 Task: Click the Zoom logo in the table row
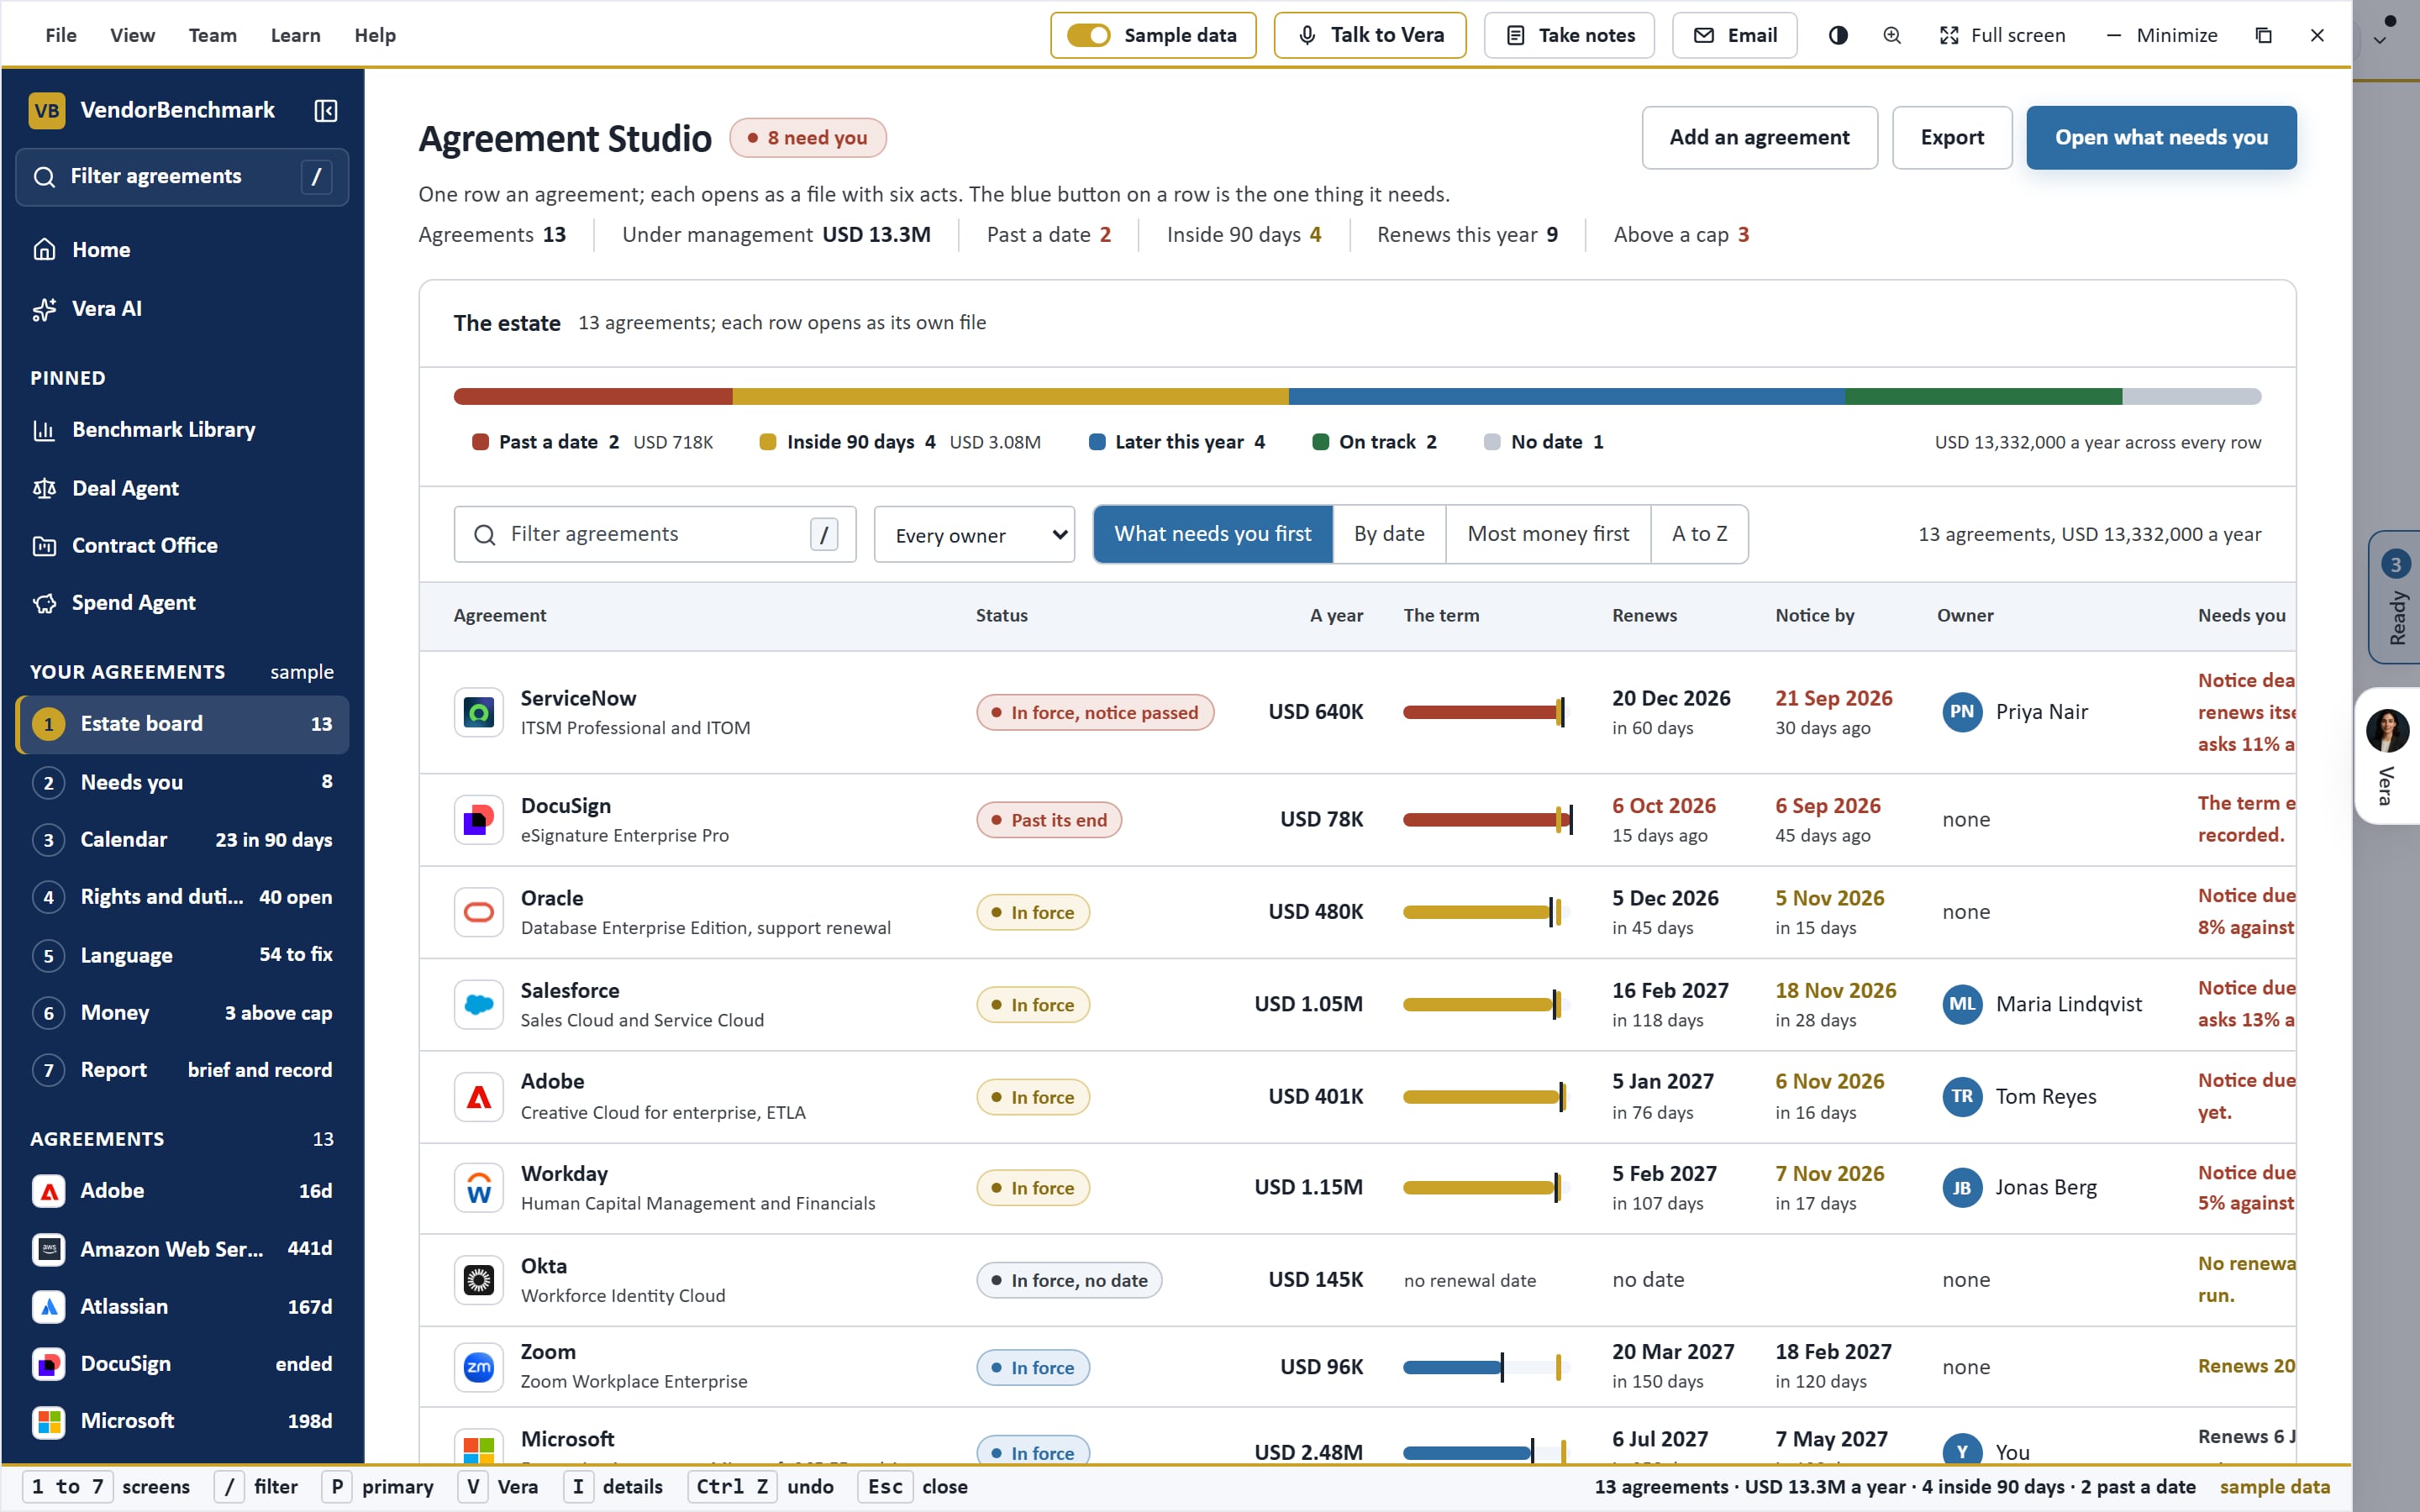point(479,1367)
